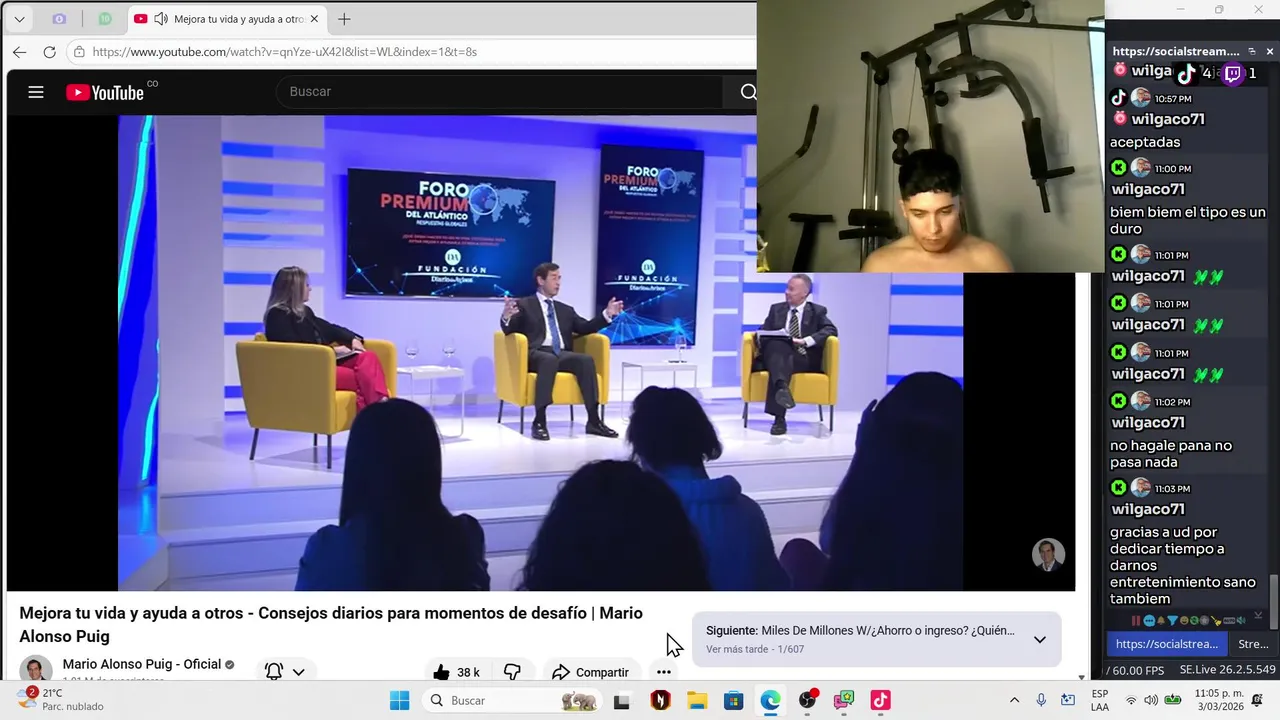Expand the Siguiente playlist panel chevron
Image resolution: width=1280 pixels, height=720 pixels.
coord(1040,640)
